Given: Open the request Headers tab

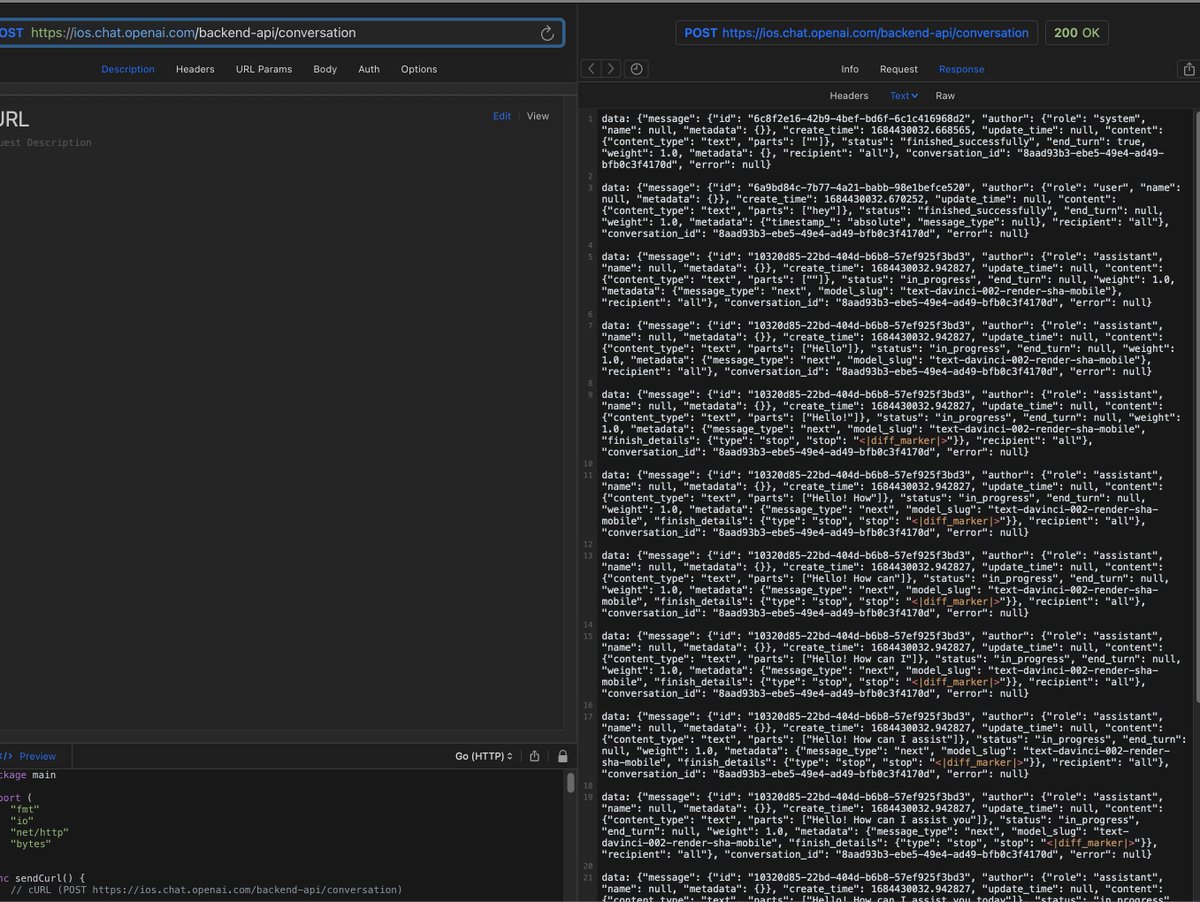Looking at the screenshot, I should [195, 70].
